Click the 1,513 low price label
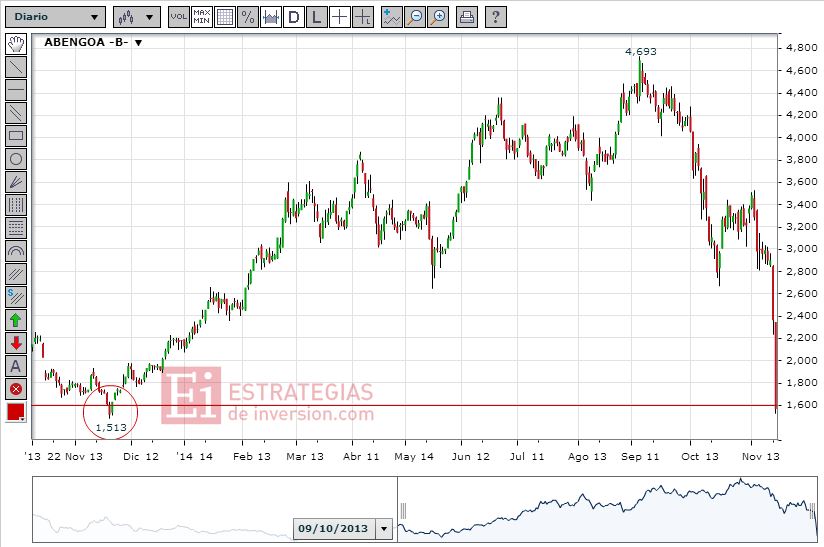824x547 pixels. [x=111, y=427]
